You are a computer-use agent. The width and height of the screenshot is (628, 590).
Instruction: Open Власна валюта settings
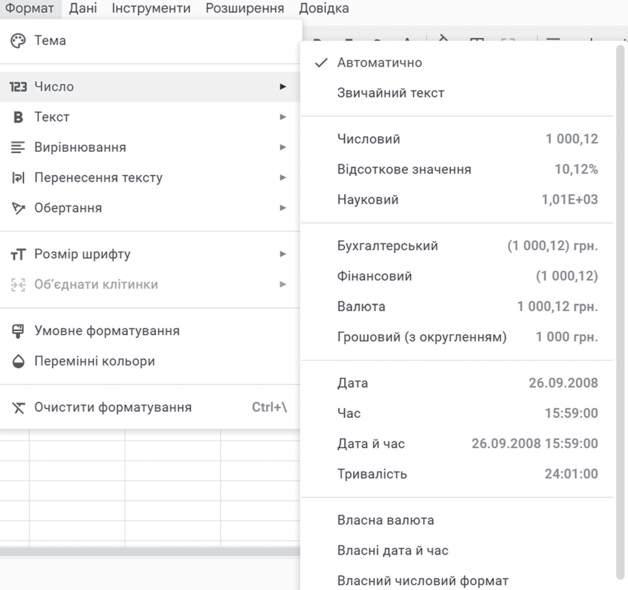[x=457, y=520]
